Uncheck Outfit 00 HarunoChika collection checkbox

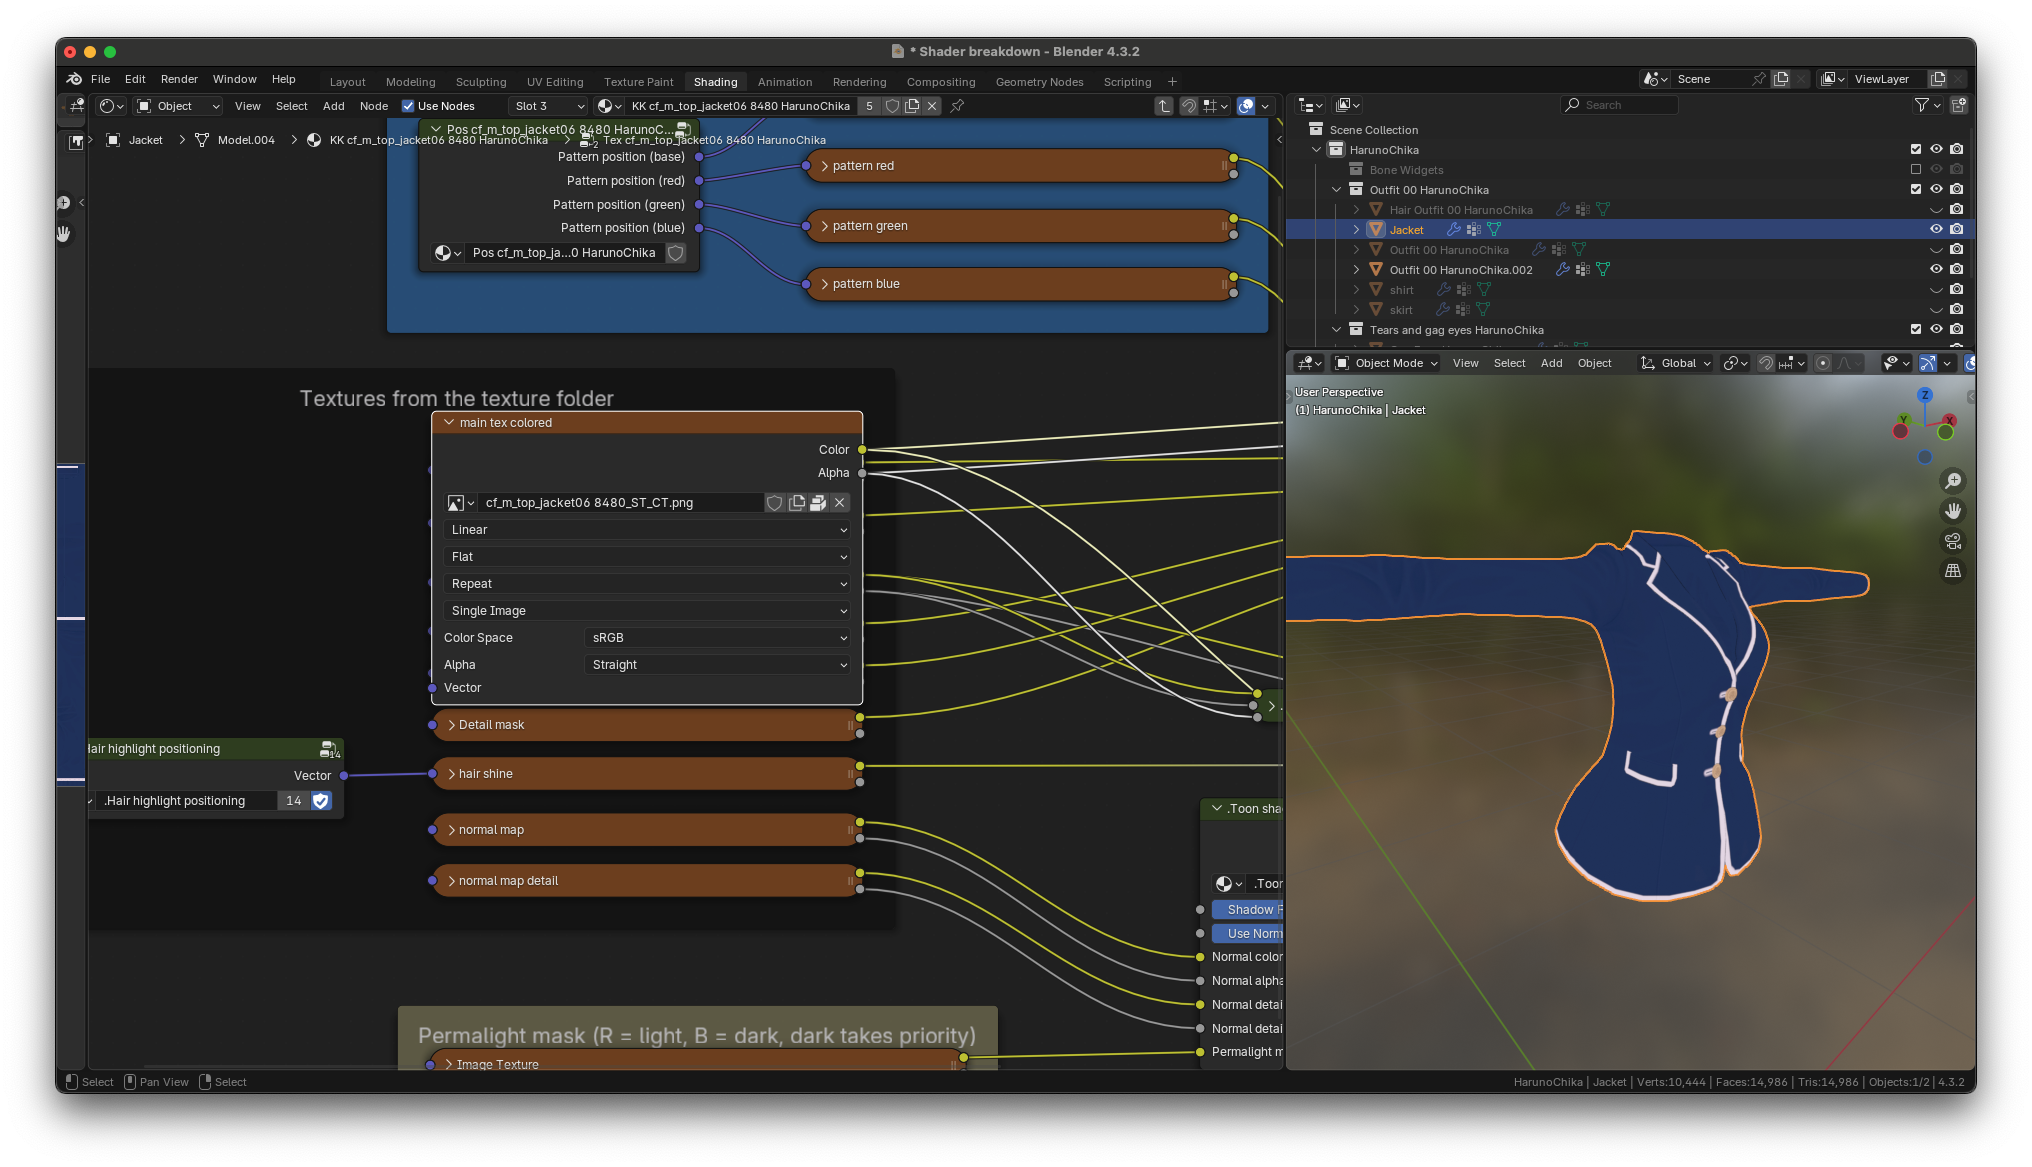tap(1916, 189)
